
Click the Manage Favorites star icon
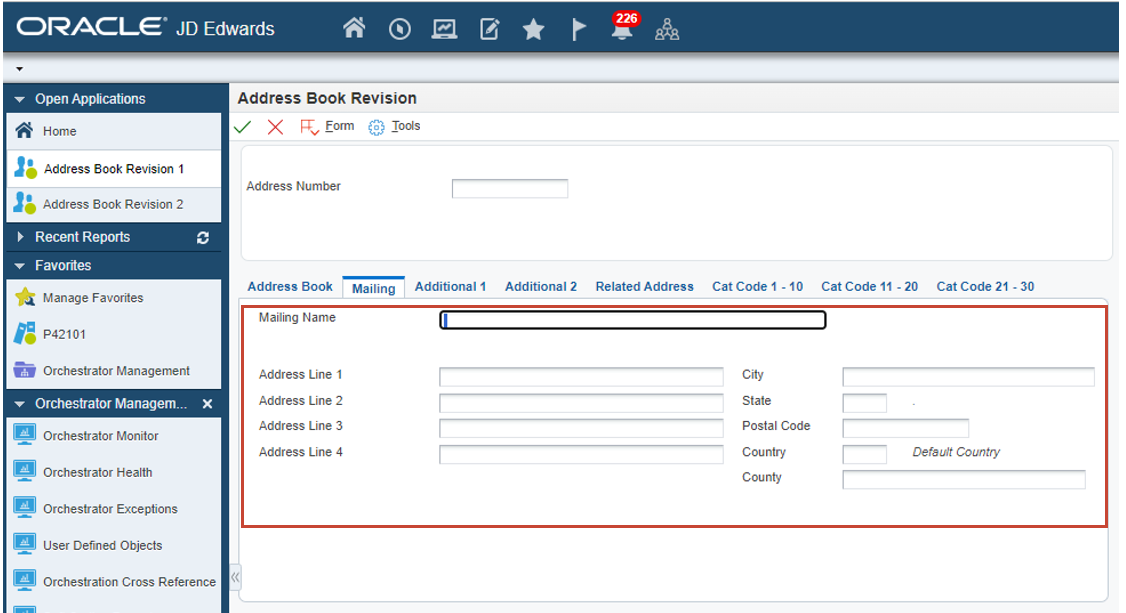[x=25, y=297]
